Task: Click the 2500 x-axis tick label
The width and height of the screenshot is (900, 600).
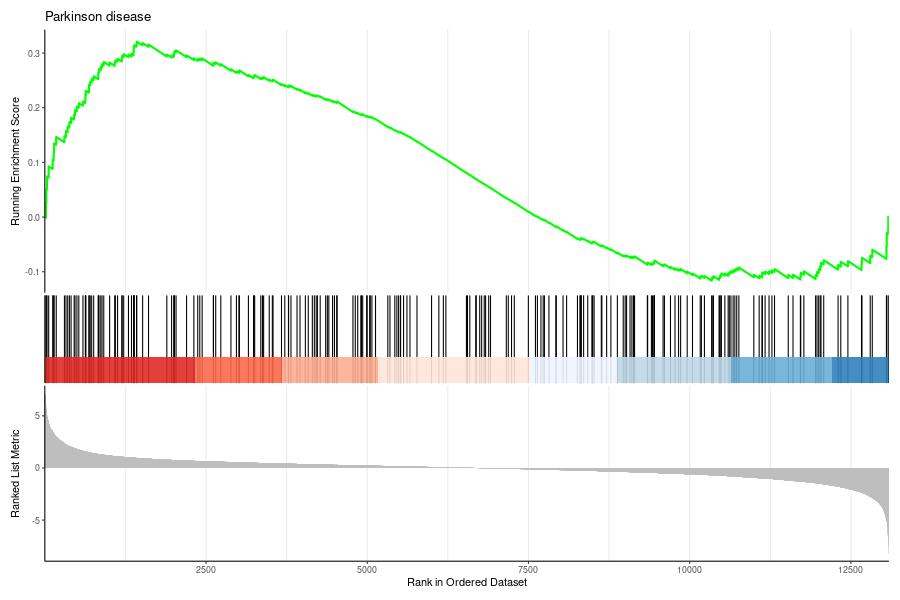Action: click(205, 570)
